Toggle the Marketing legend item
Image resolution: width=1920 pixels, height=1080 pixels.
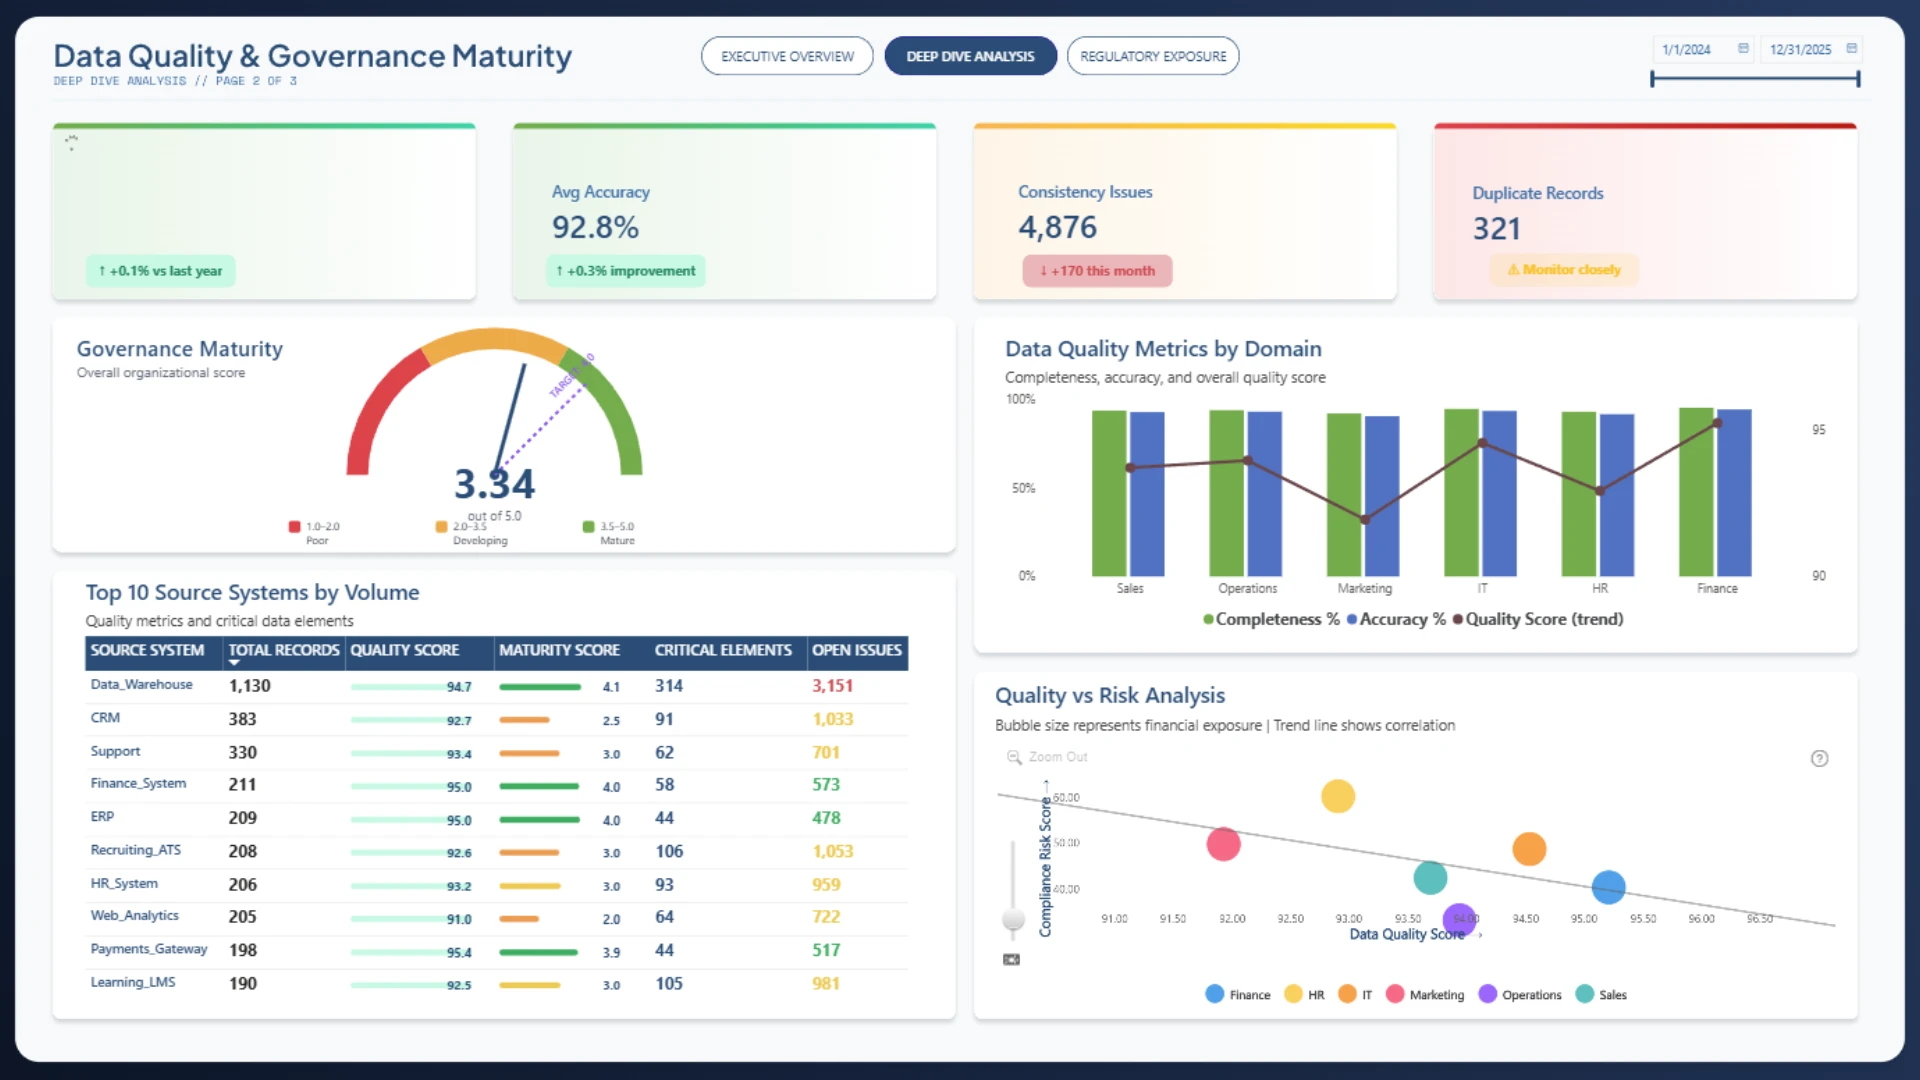[1425, 994]
